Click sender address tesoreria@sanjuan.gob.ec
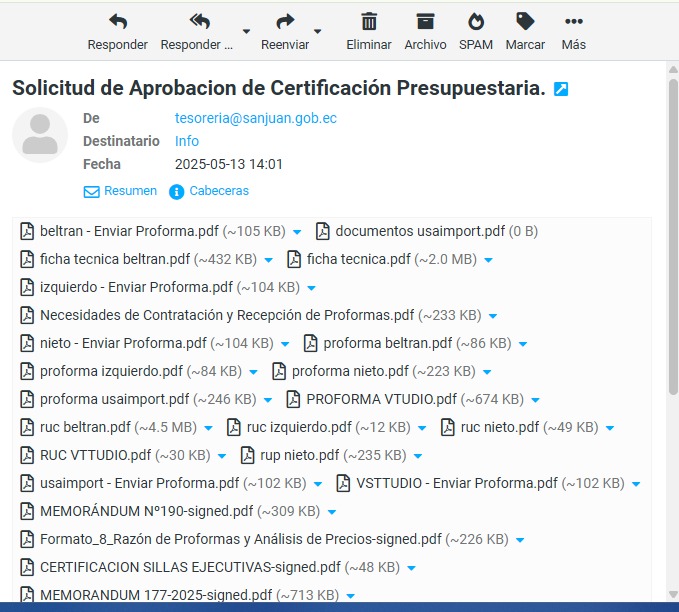 (255, 118)
